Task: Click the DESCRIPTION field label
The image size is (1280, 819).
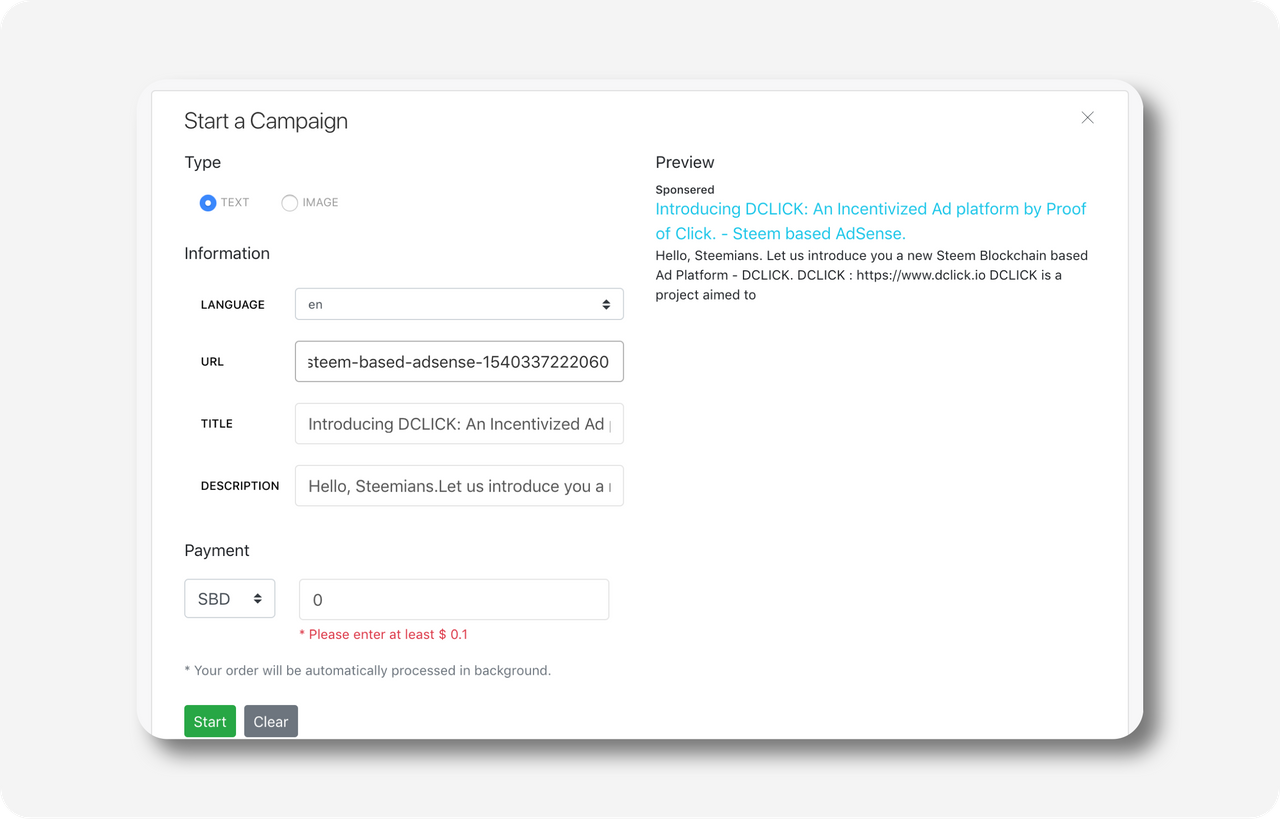Action: (240, 486)
